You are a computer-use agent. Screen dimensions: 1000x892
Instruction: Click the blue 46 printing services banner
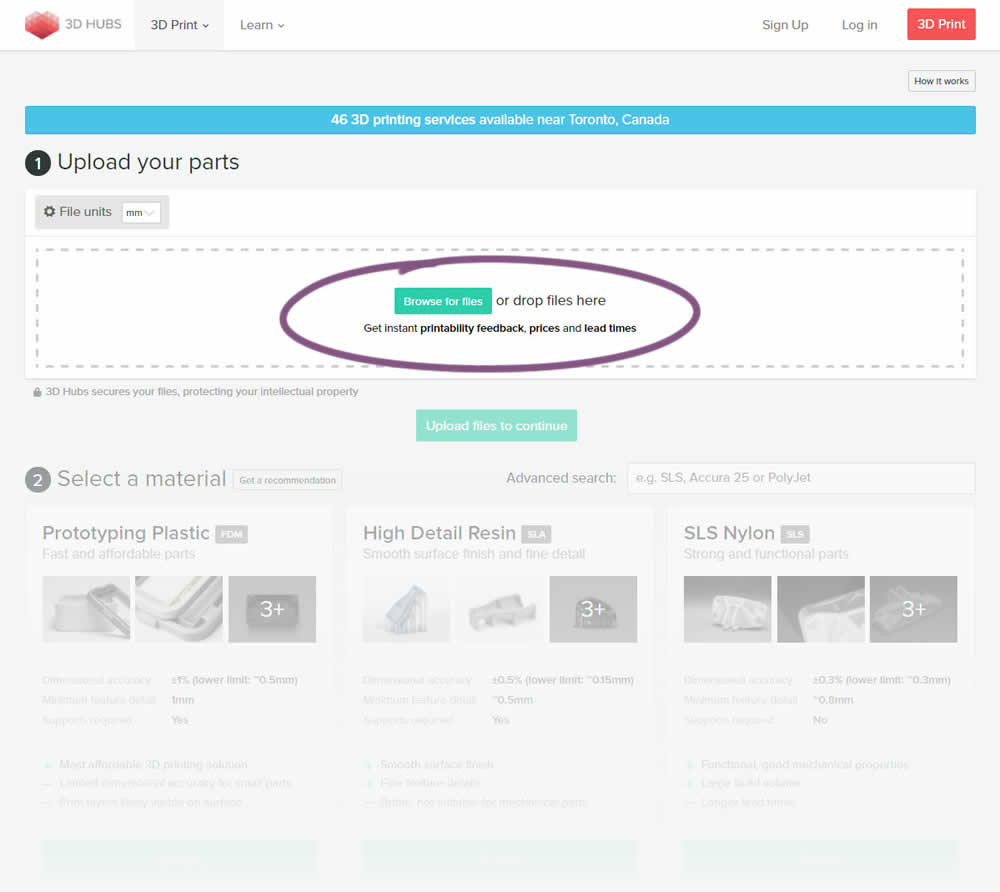(500, 120)
